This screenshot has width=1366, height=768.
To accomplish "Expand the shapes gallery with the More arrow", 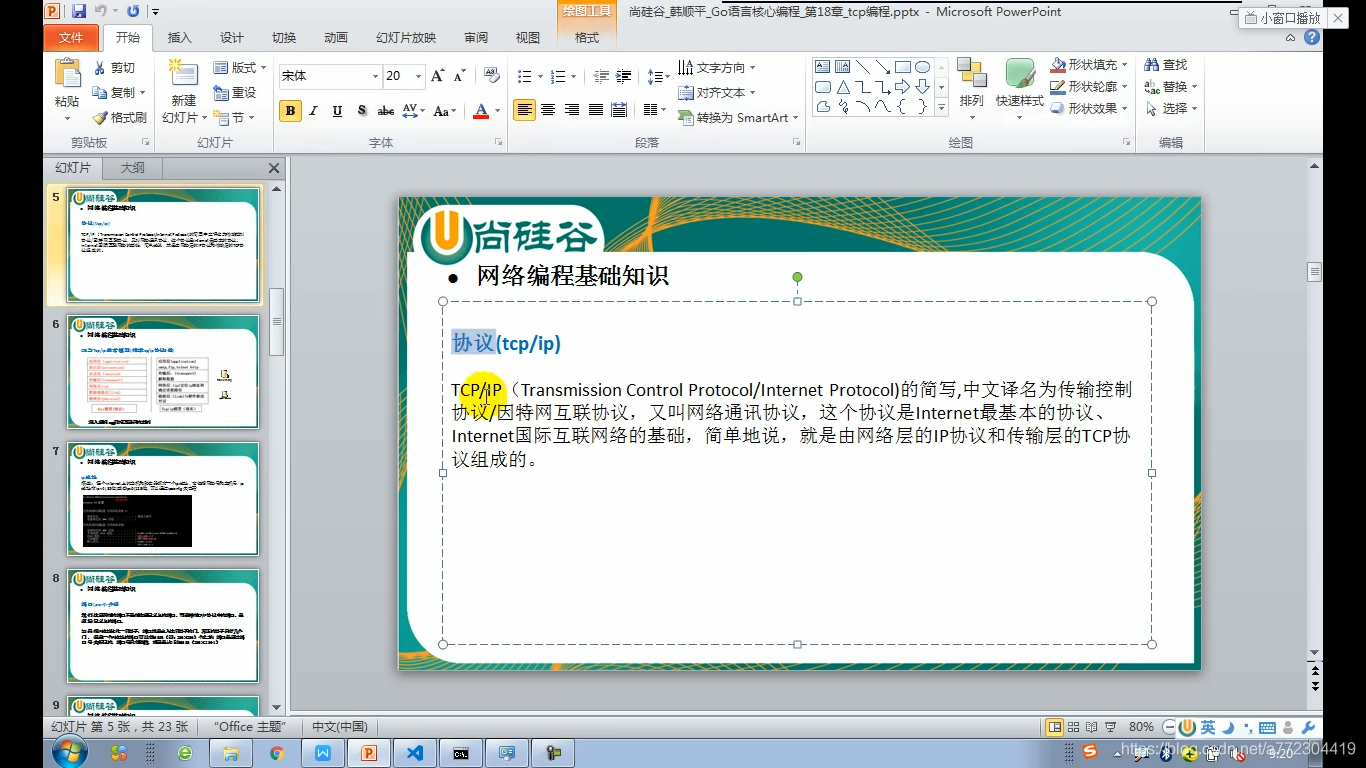I will (941, 108).
